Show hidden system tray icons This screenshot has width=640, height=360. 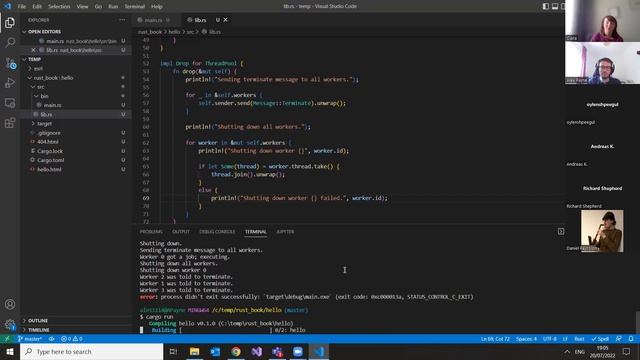coord(567,351)
